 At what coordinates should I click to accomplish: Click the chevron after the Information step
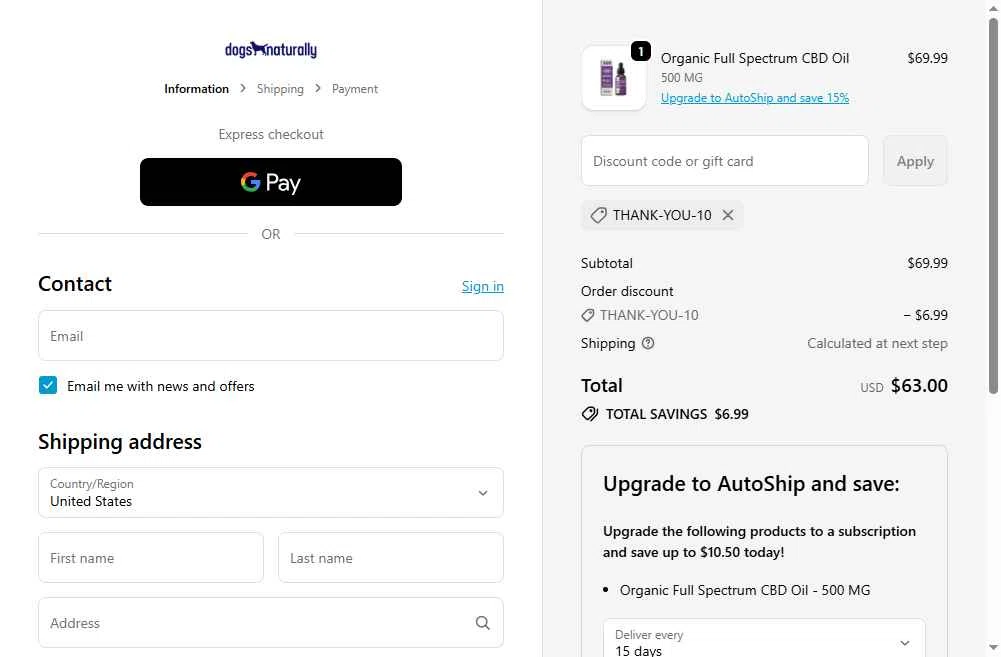pos(243,89)
